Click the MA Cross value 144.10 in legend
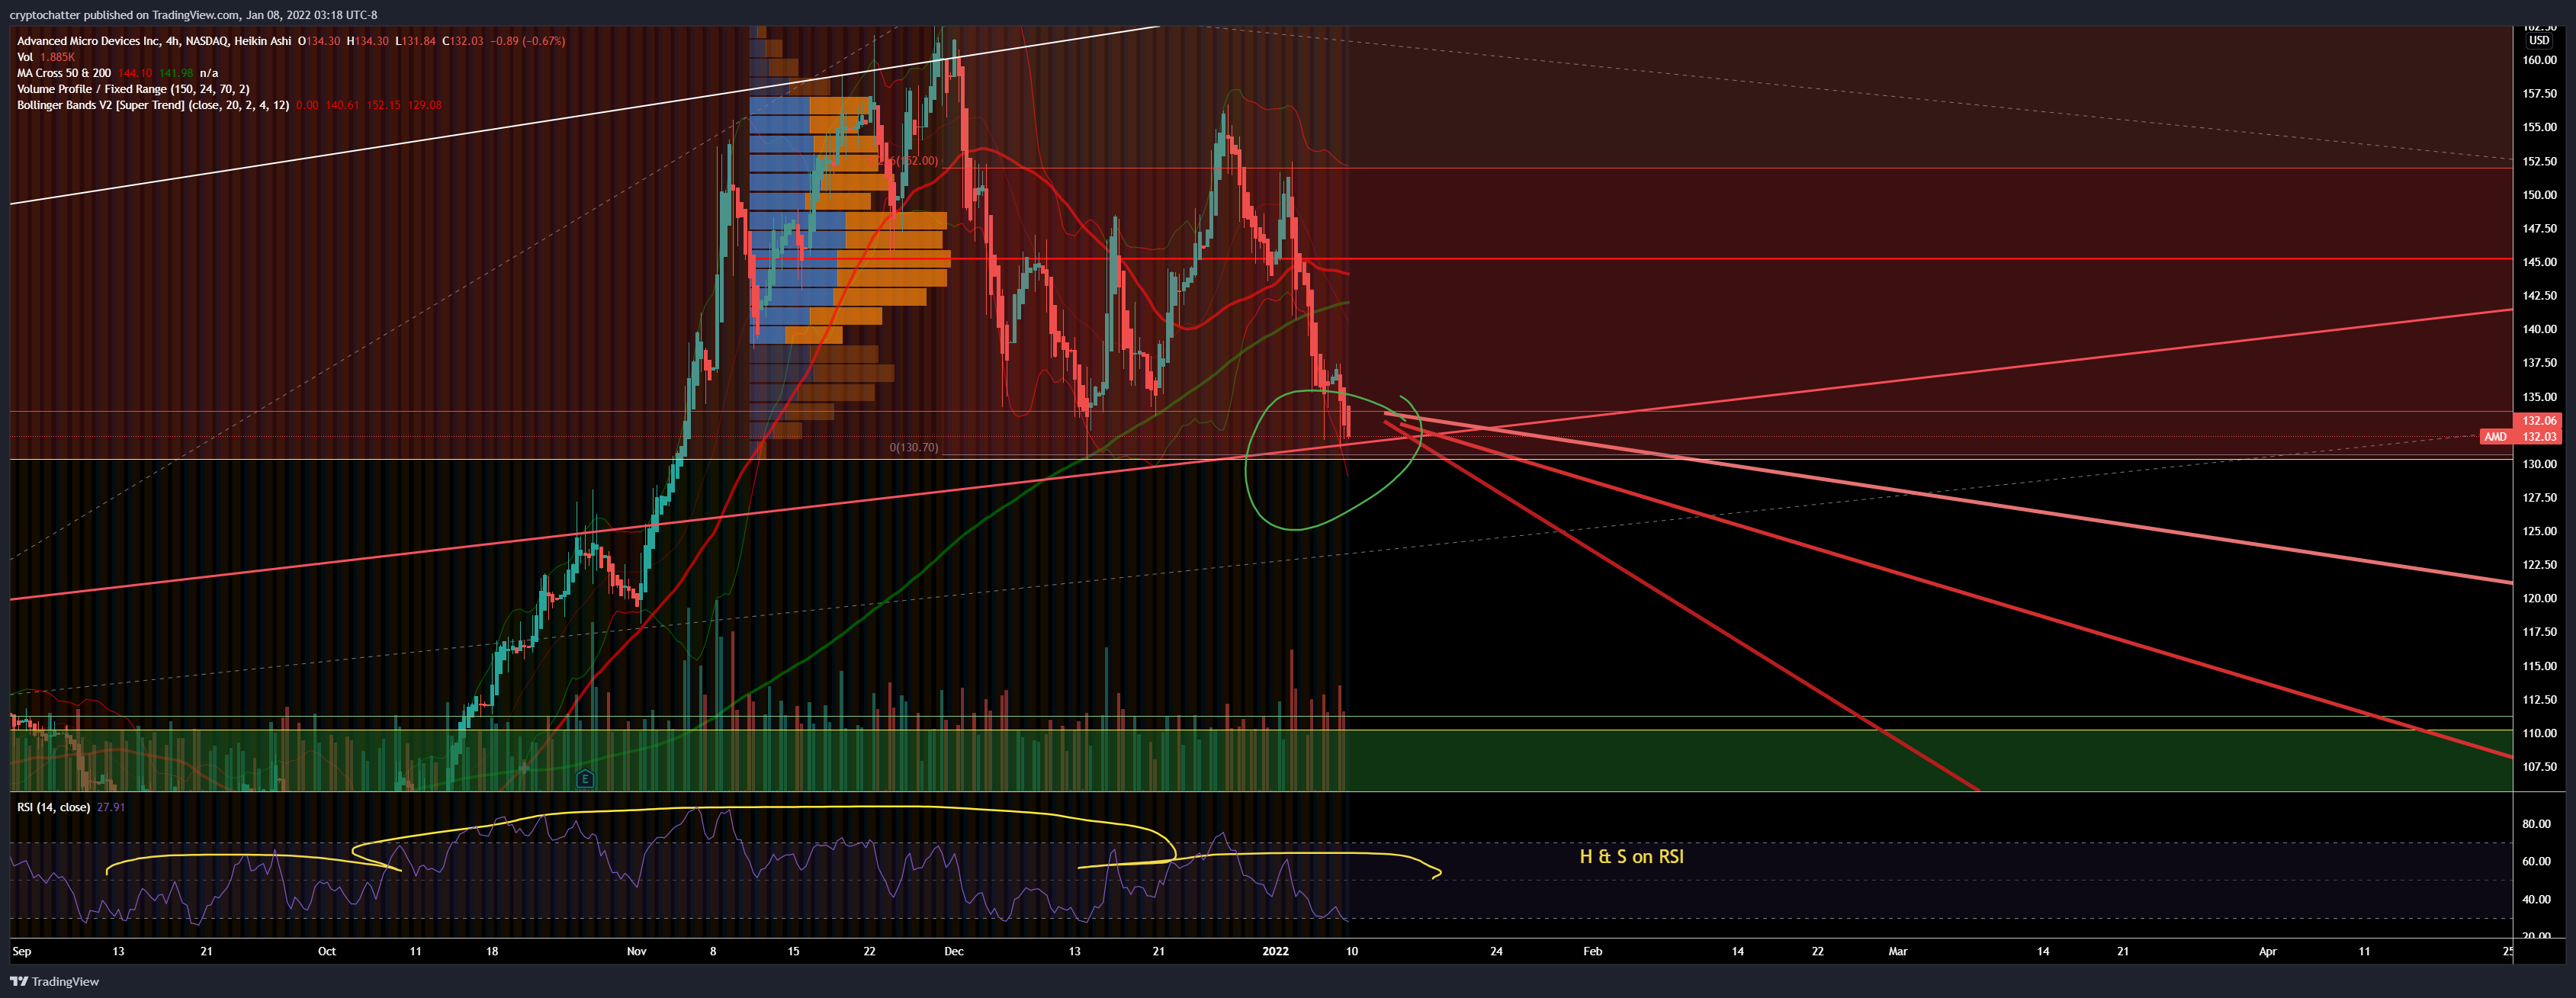2576x998 pixels. point(135,73)
